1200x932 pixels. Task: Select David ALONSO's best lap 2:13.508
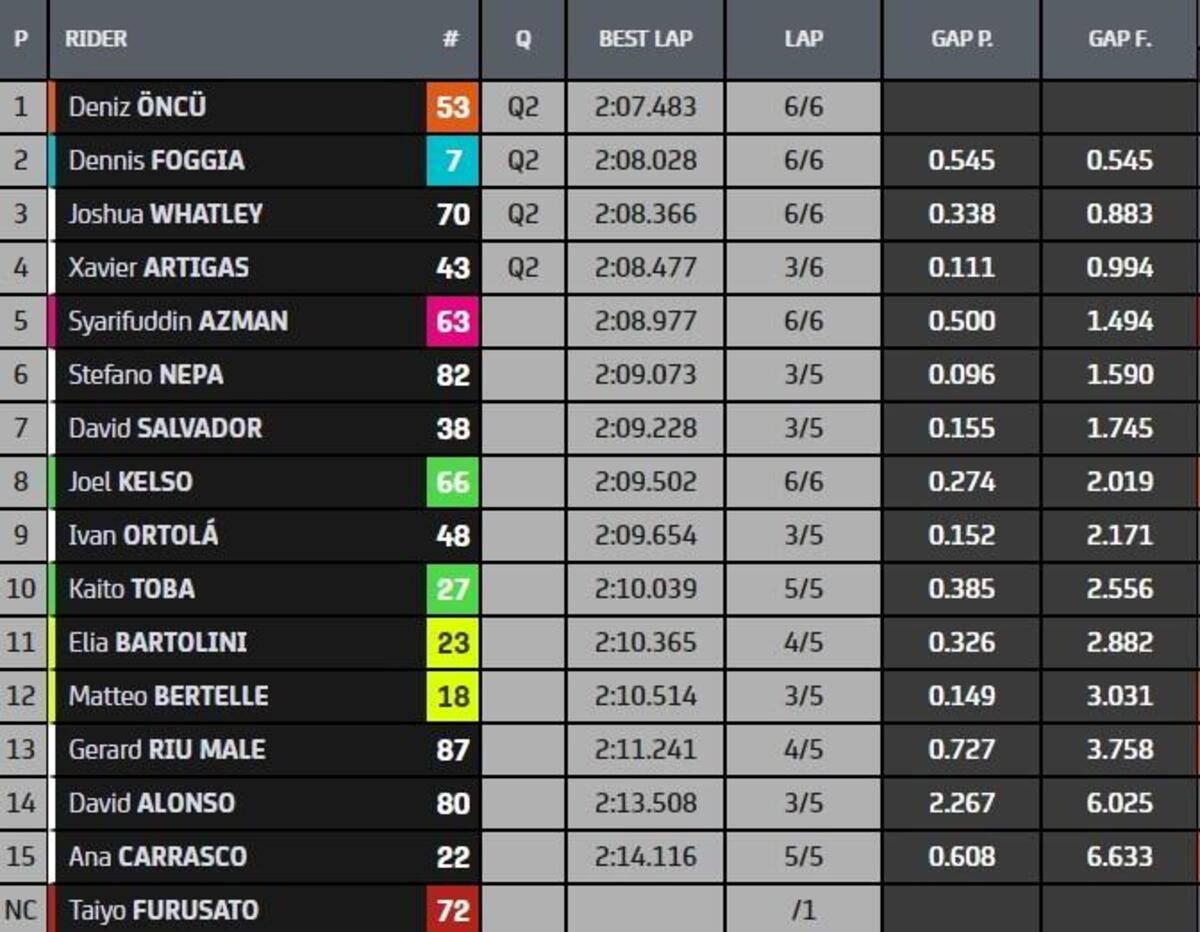(645, 803)
